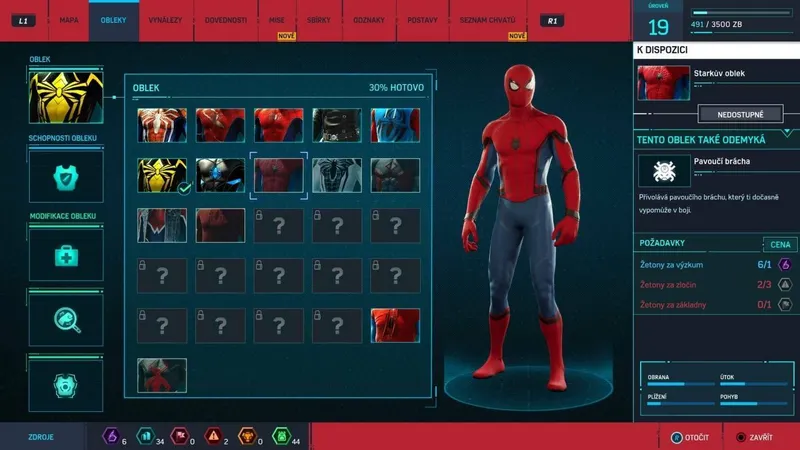The height and width of the screenshot is (450, 800).
Task: Select the current yellow spider suit slot
Action: (x=66, y=97)
